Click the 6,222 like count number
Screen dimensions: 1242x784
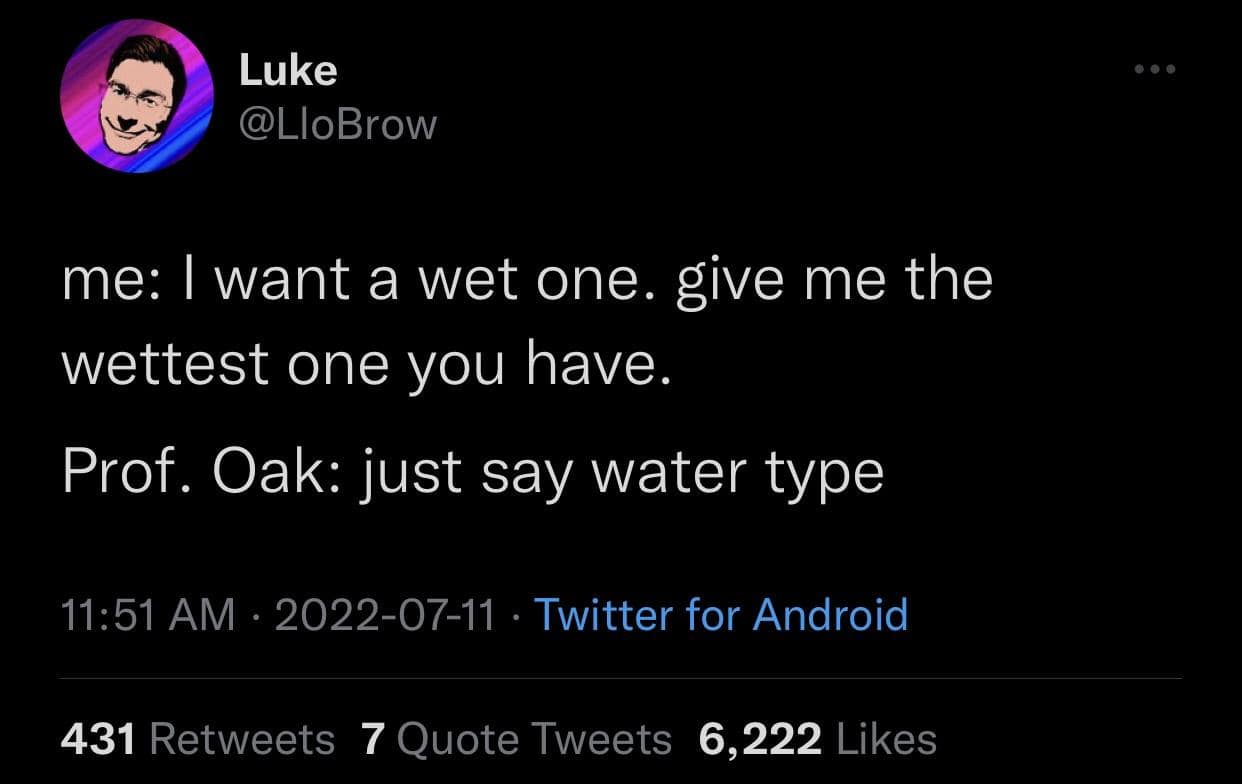760,739
